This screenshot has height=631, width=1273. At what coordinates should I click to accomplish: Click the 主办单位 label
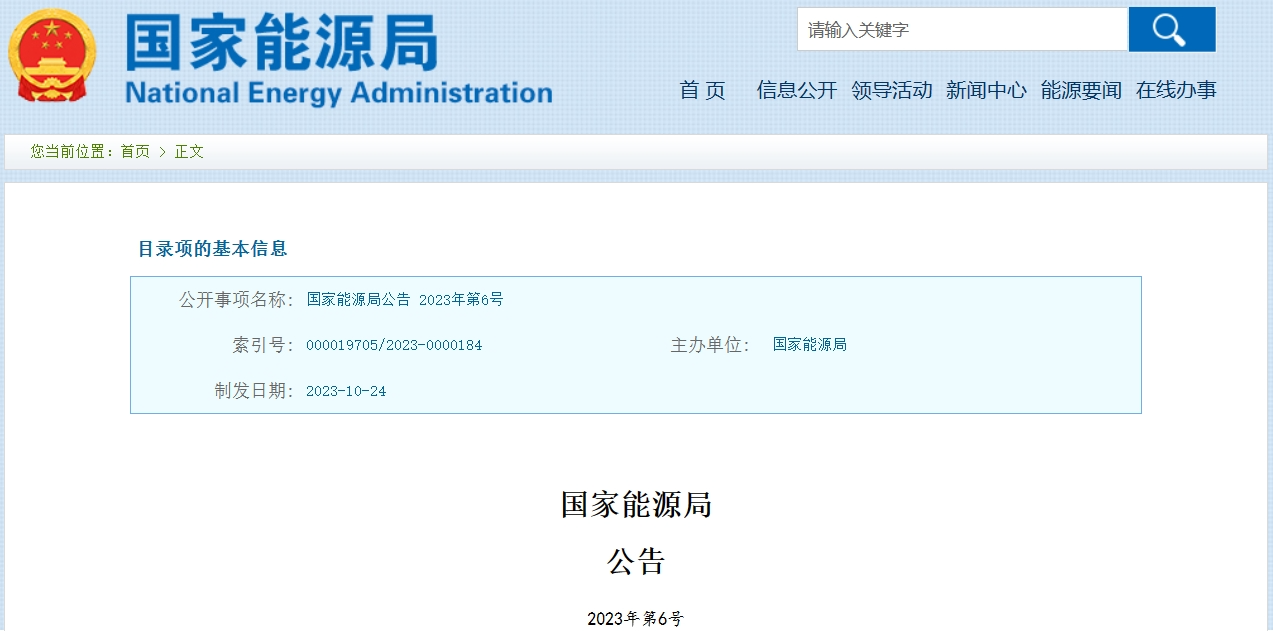(710, 345)
